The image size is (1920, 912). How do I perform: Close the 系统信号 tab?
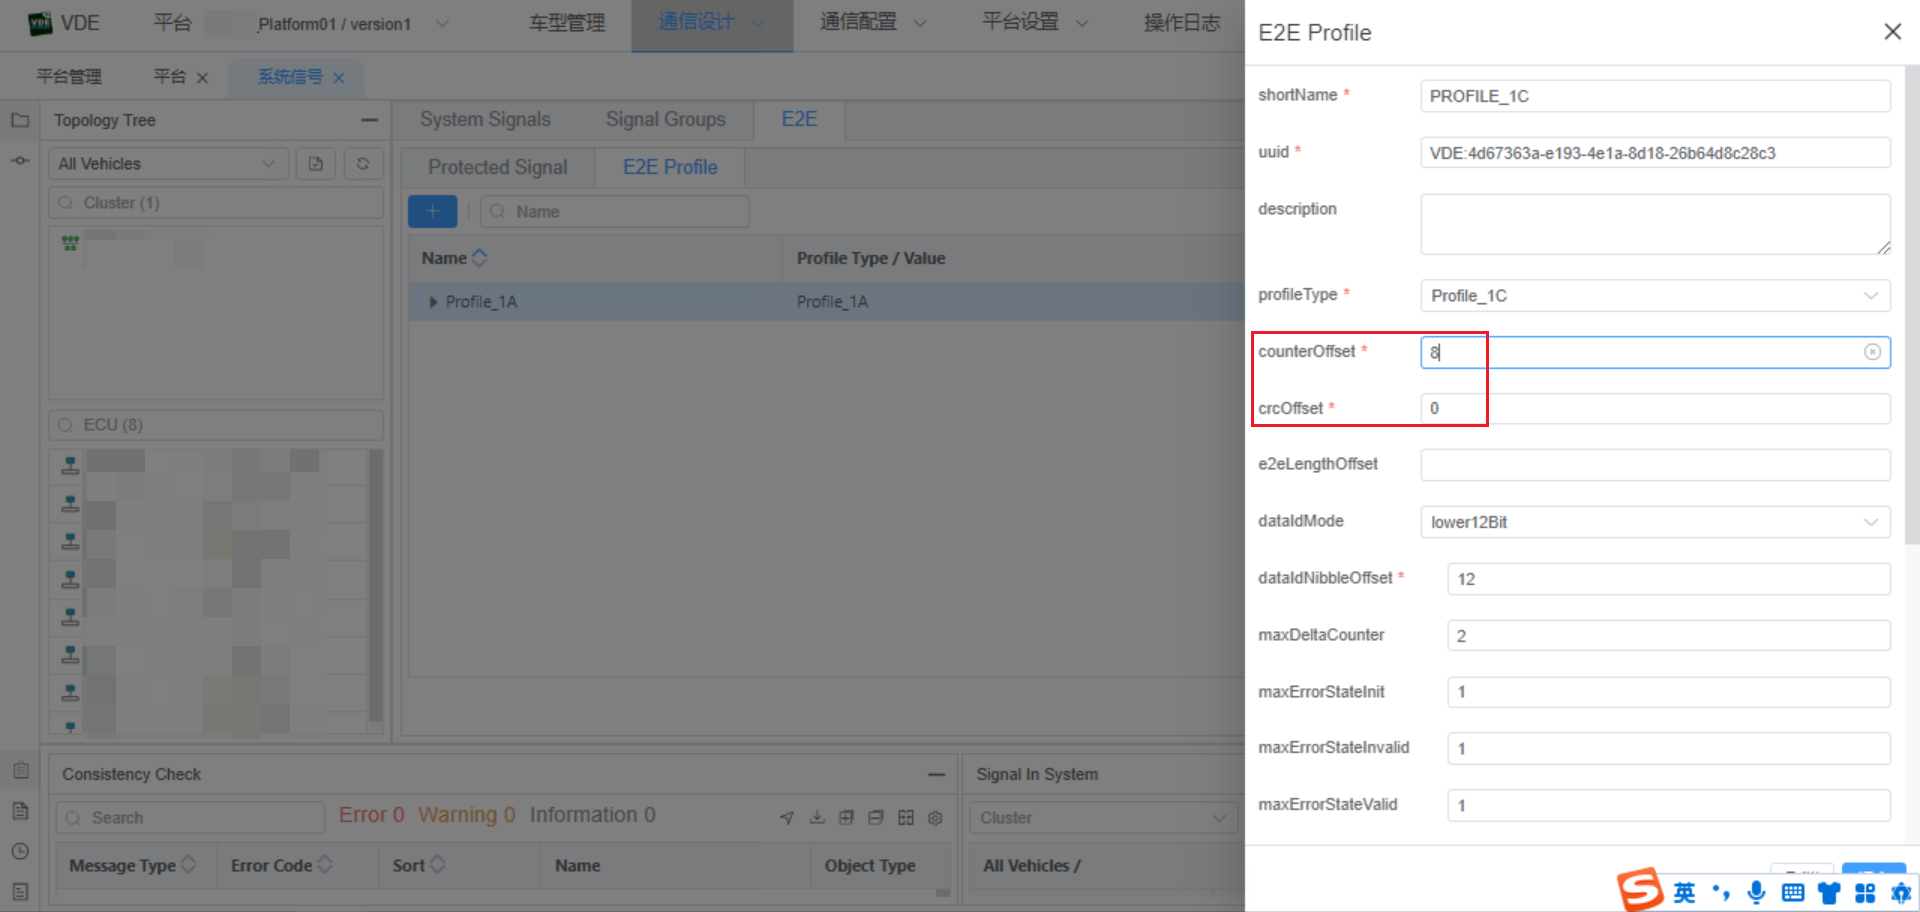[339, 78]
